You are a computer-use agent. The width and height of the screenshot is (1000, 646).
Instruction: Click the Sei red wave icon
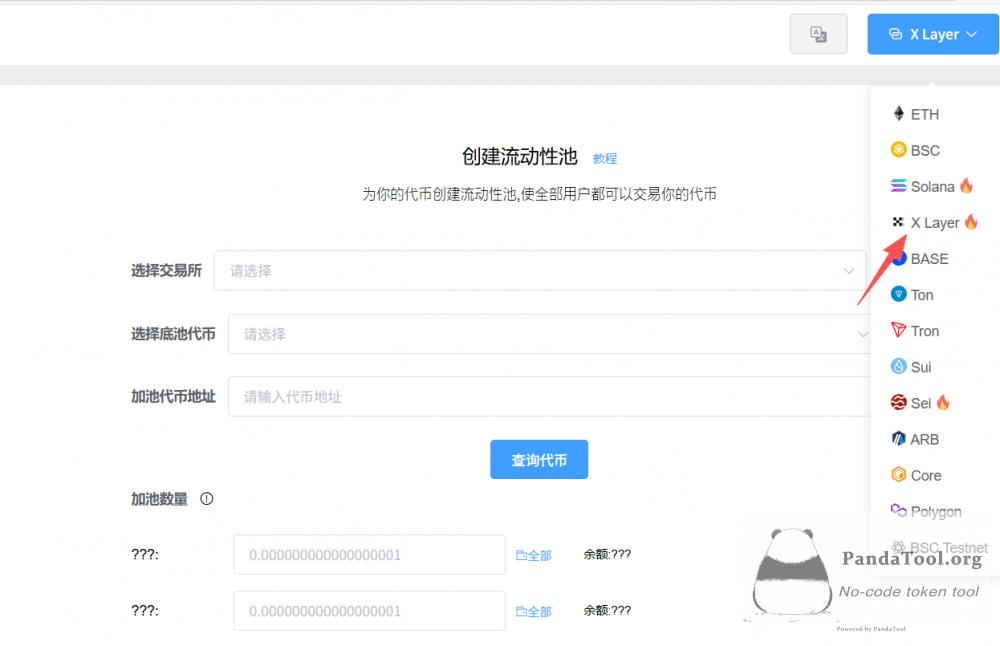[899, 402]
